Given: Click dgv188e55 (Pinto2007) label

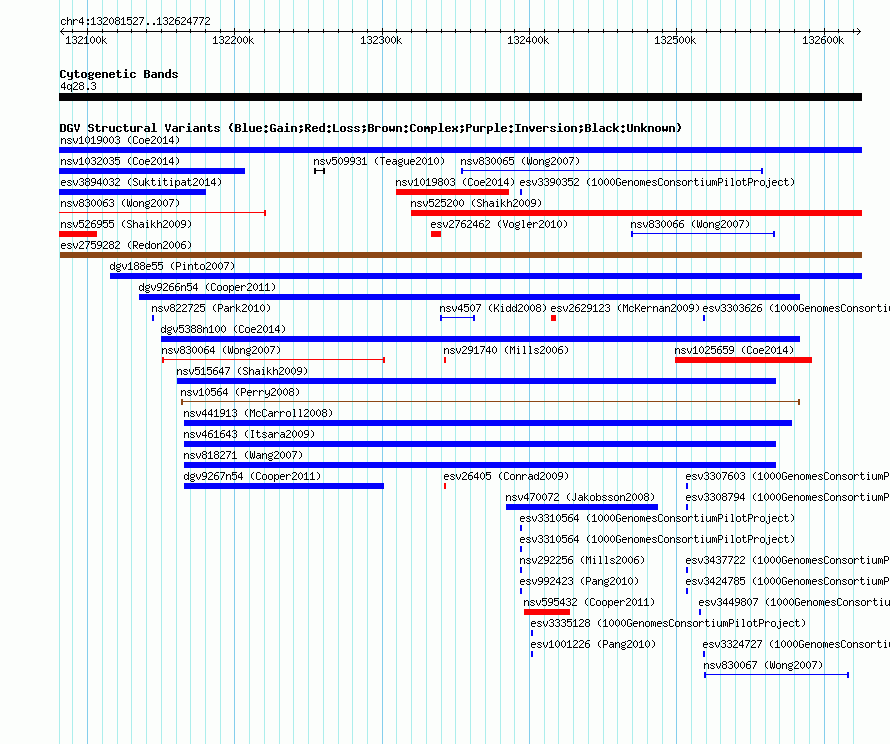Looking at the screenshot, I should pos(172,266).
